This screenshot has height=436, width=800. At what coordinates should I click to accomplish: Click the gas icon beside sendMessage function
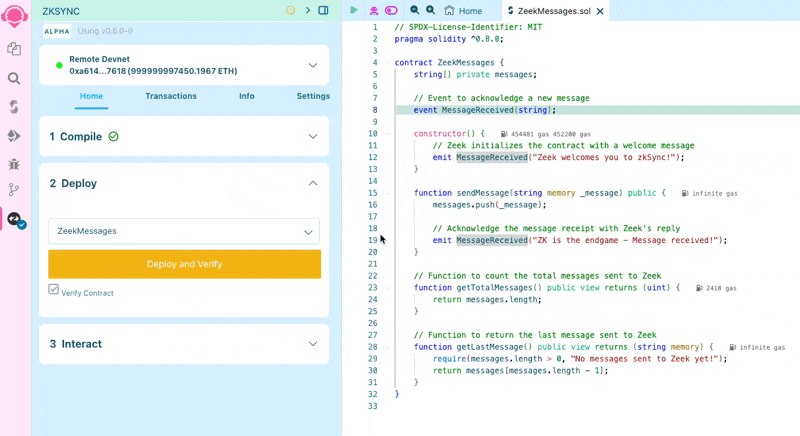685,193
